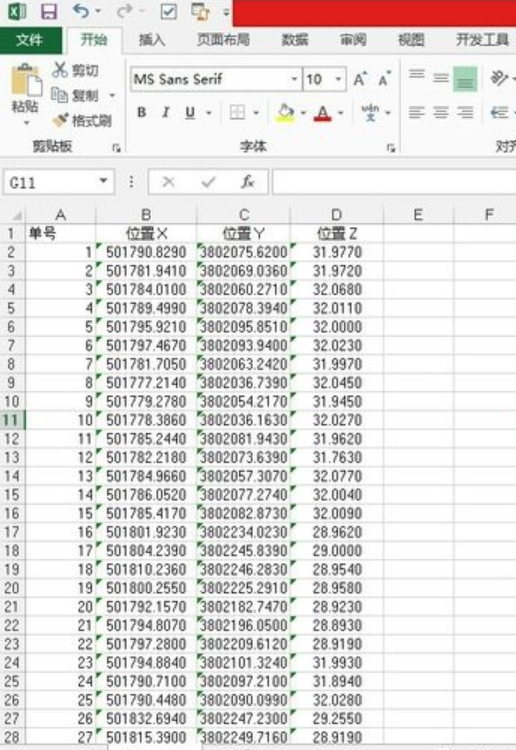This screenshot has height=750, width=516.
Task: Click the Redo arrow icon
Action: click(123, 11)
